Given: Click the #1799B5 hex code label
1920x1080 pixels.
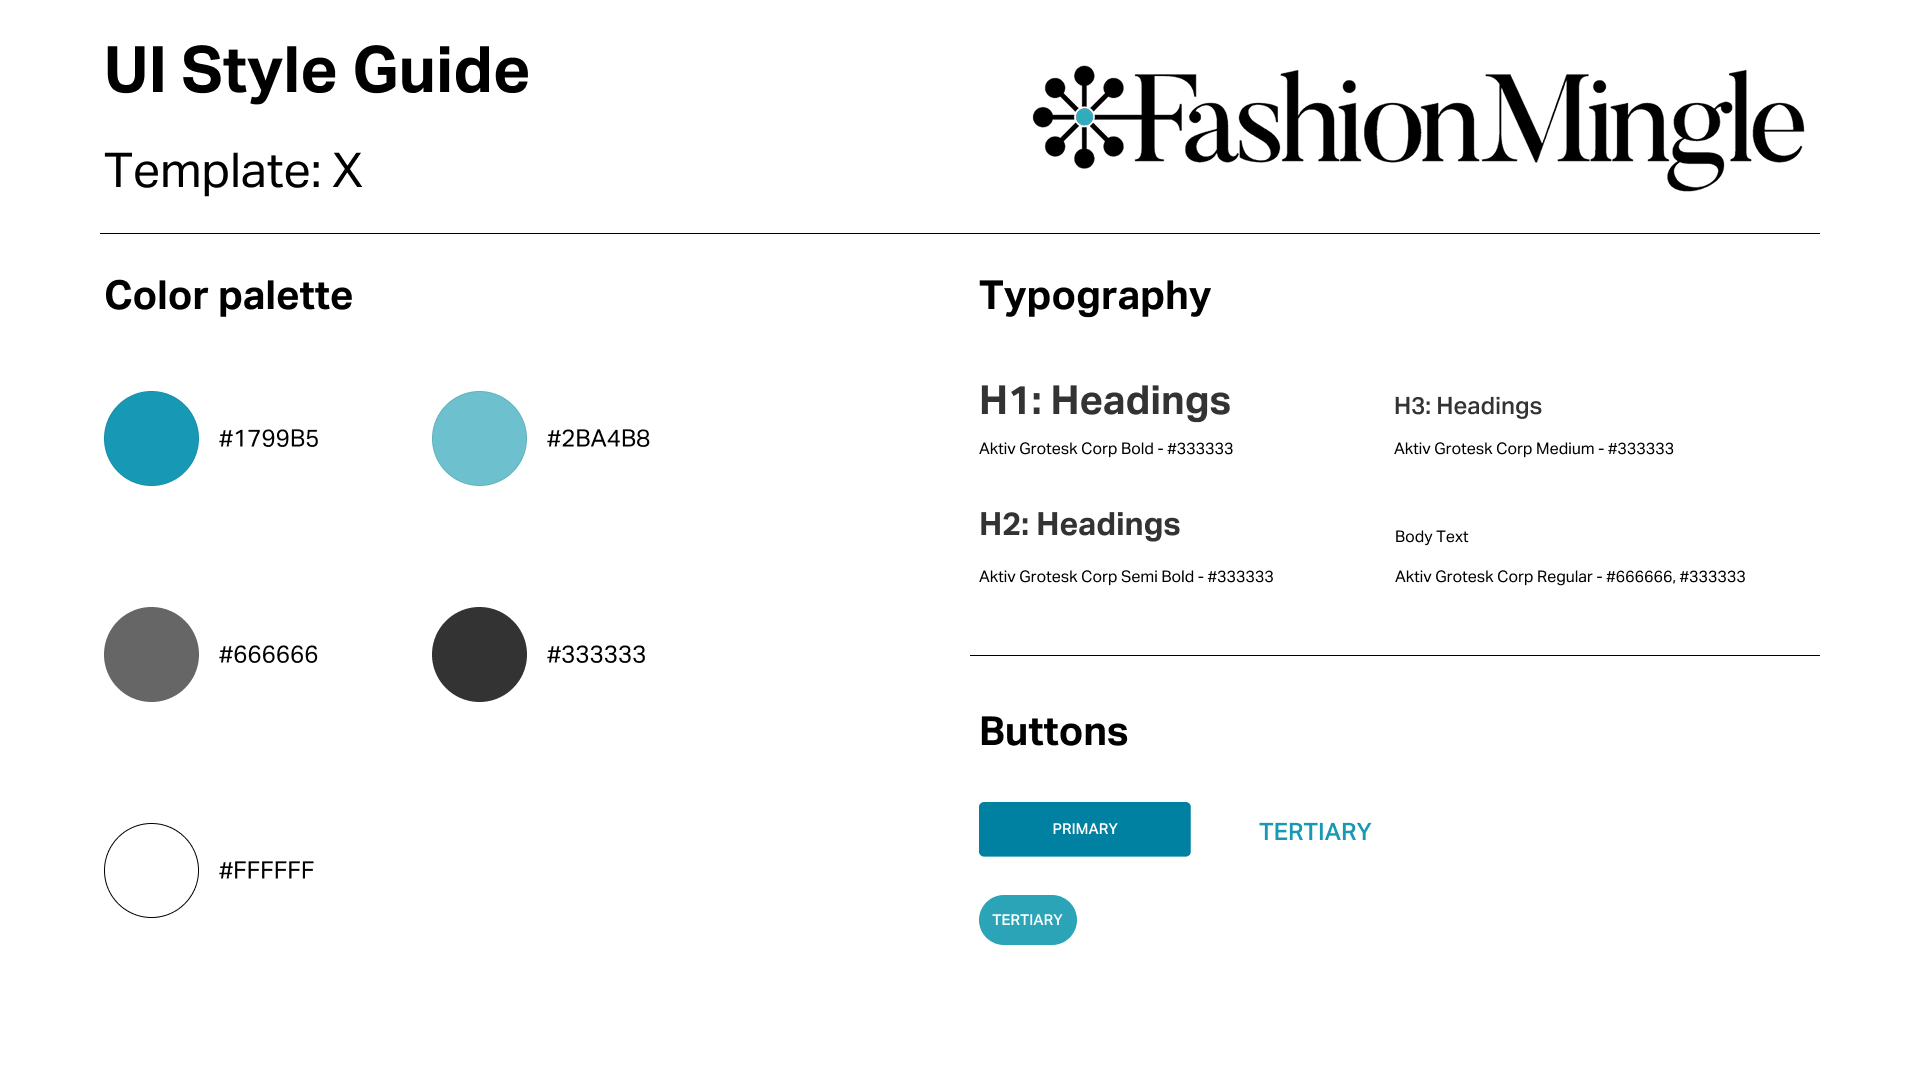Looking at the screenshot, I should click(269, 439).
